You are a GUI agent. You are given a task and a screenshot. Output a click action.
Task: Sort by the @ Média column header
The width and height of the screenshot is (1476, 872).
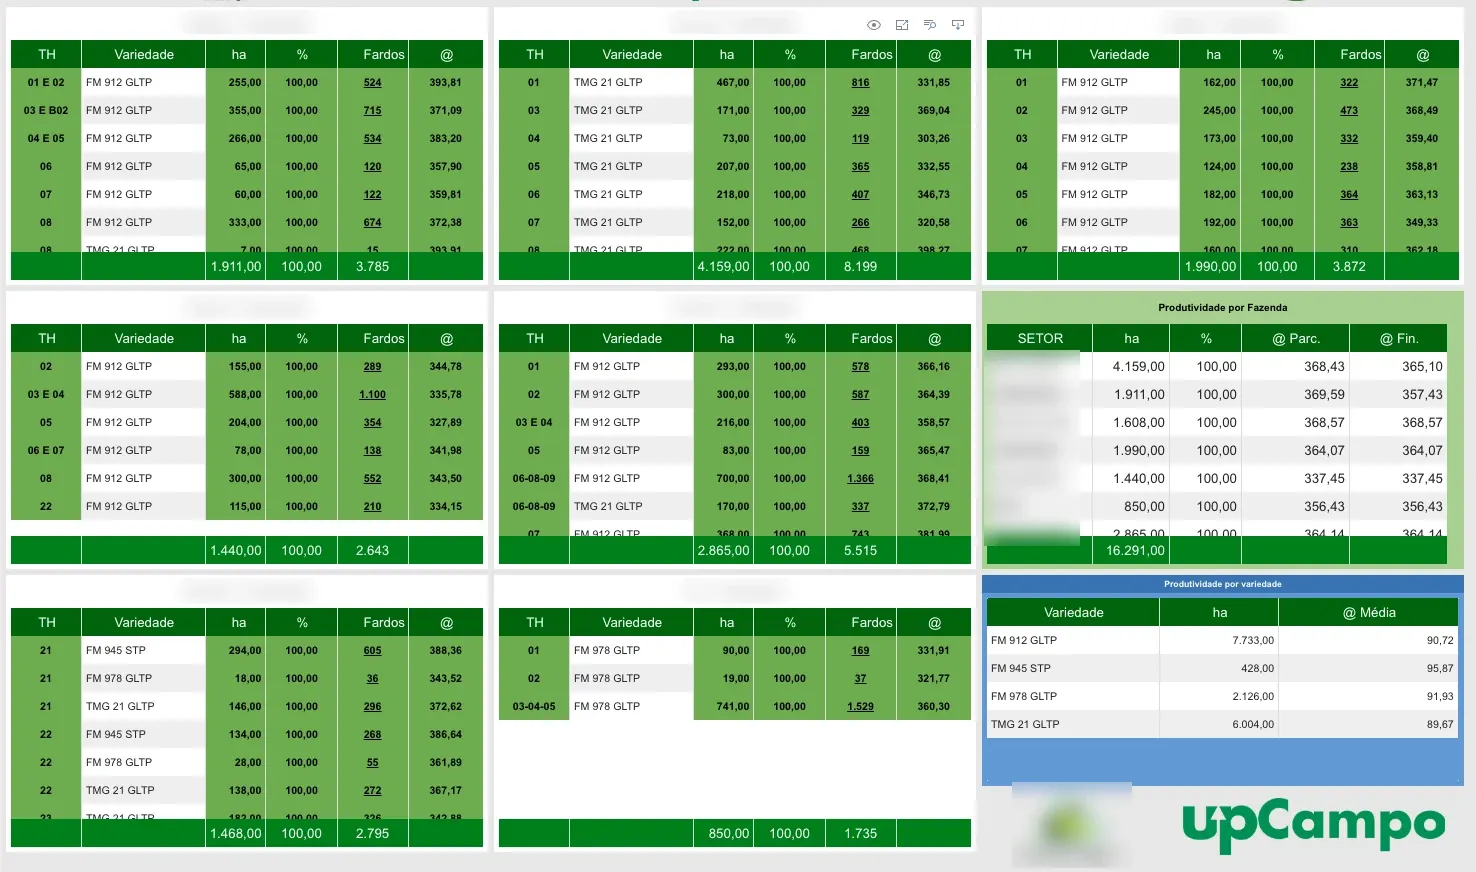coord(1369,612)
